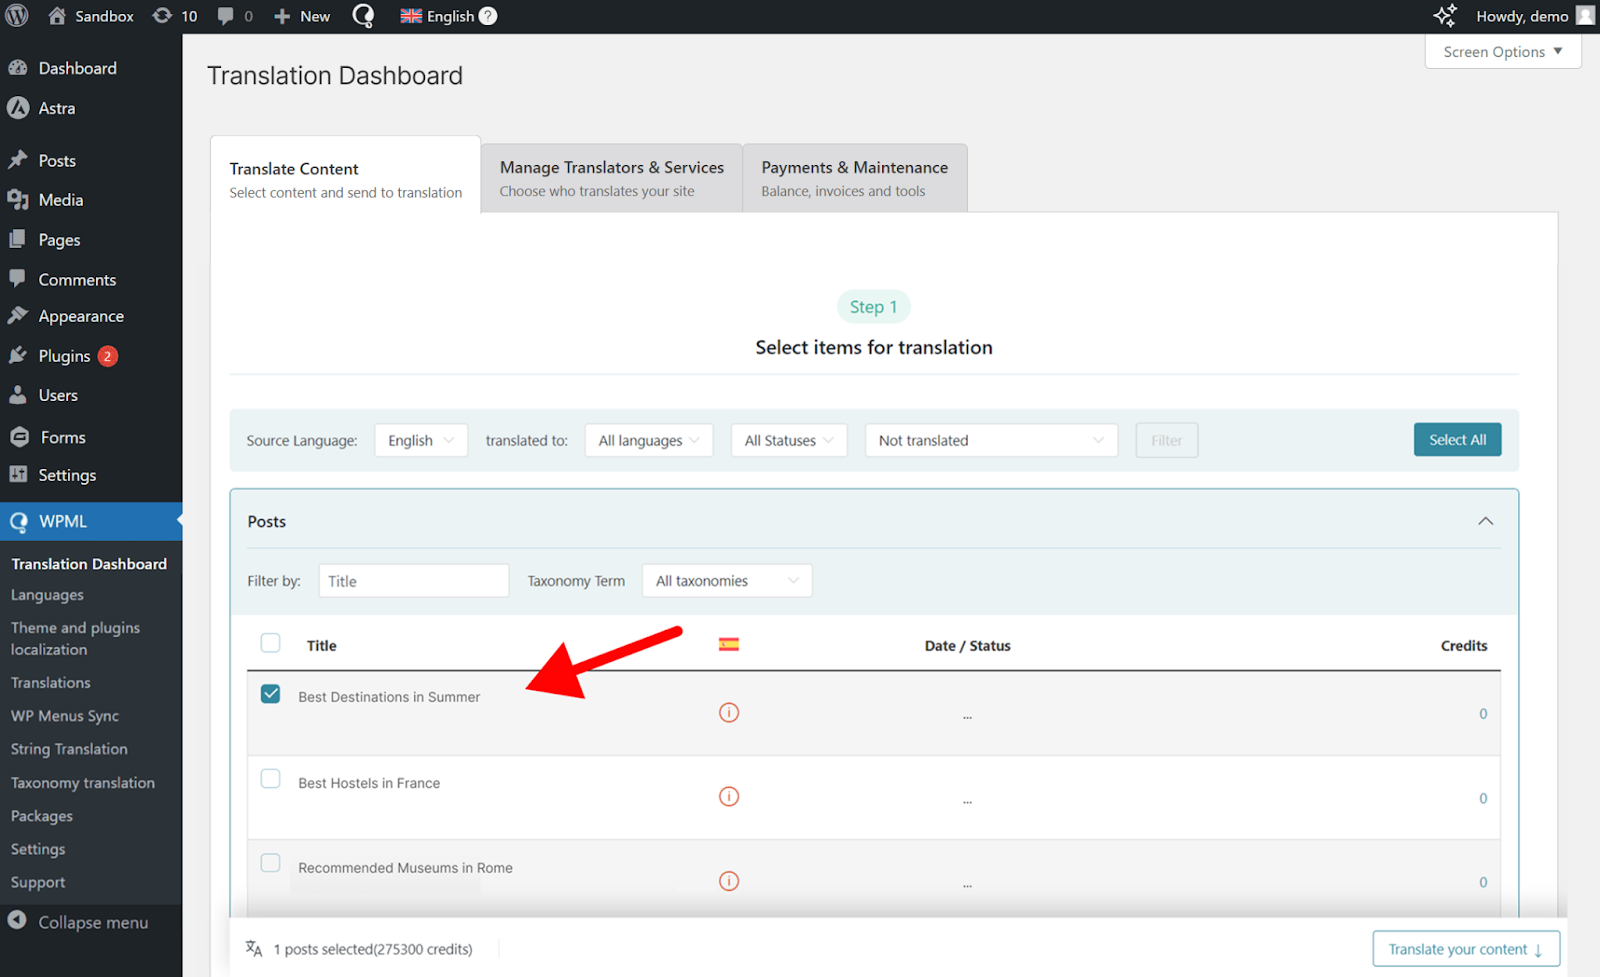Collapse the Posts section chevron
Screen dimensions: 1600x977
(1485, 521)
